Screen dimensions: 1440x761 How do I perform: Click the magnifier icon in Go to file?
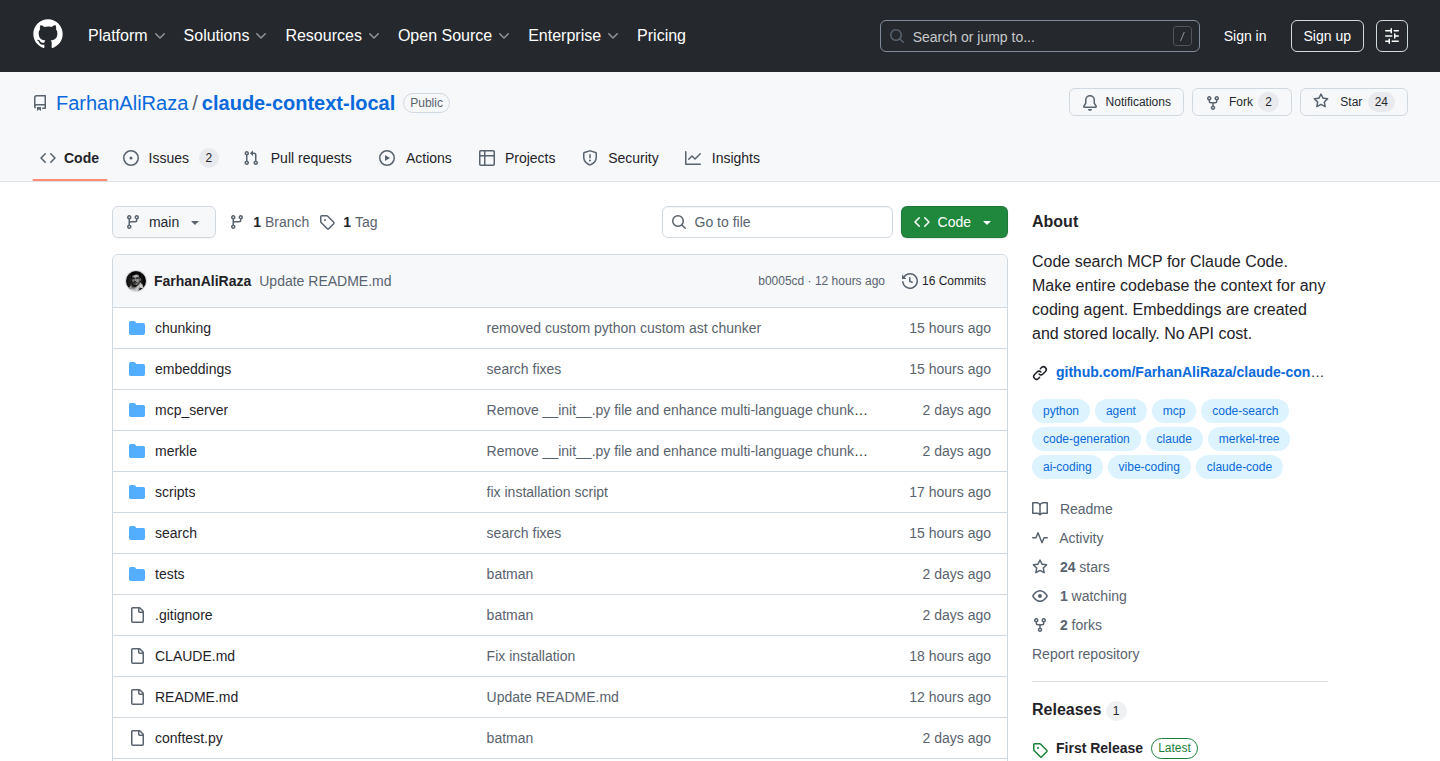679,222
